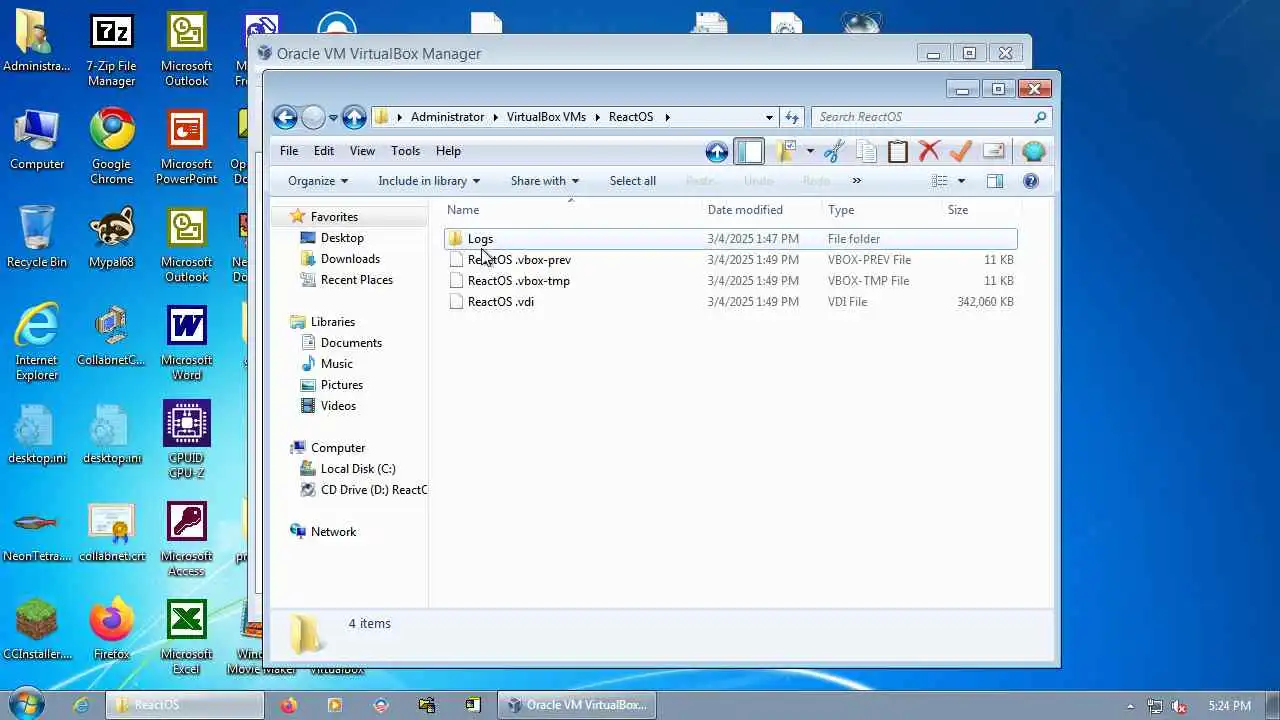Click the envelope Email icon
The width and height of the screenshot is (1280, 720).
(994, 151)
